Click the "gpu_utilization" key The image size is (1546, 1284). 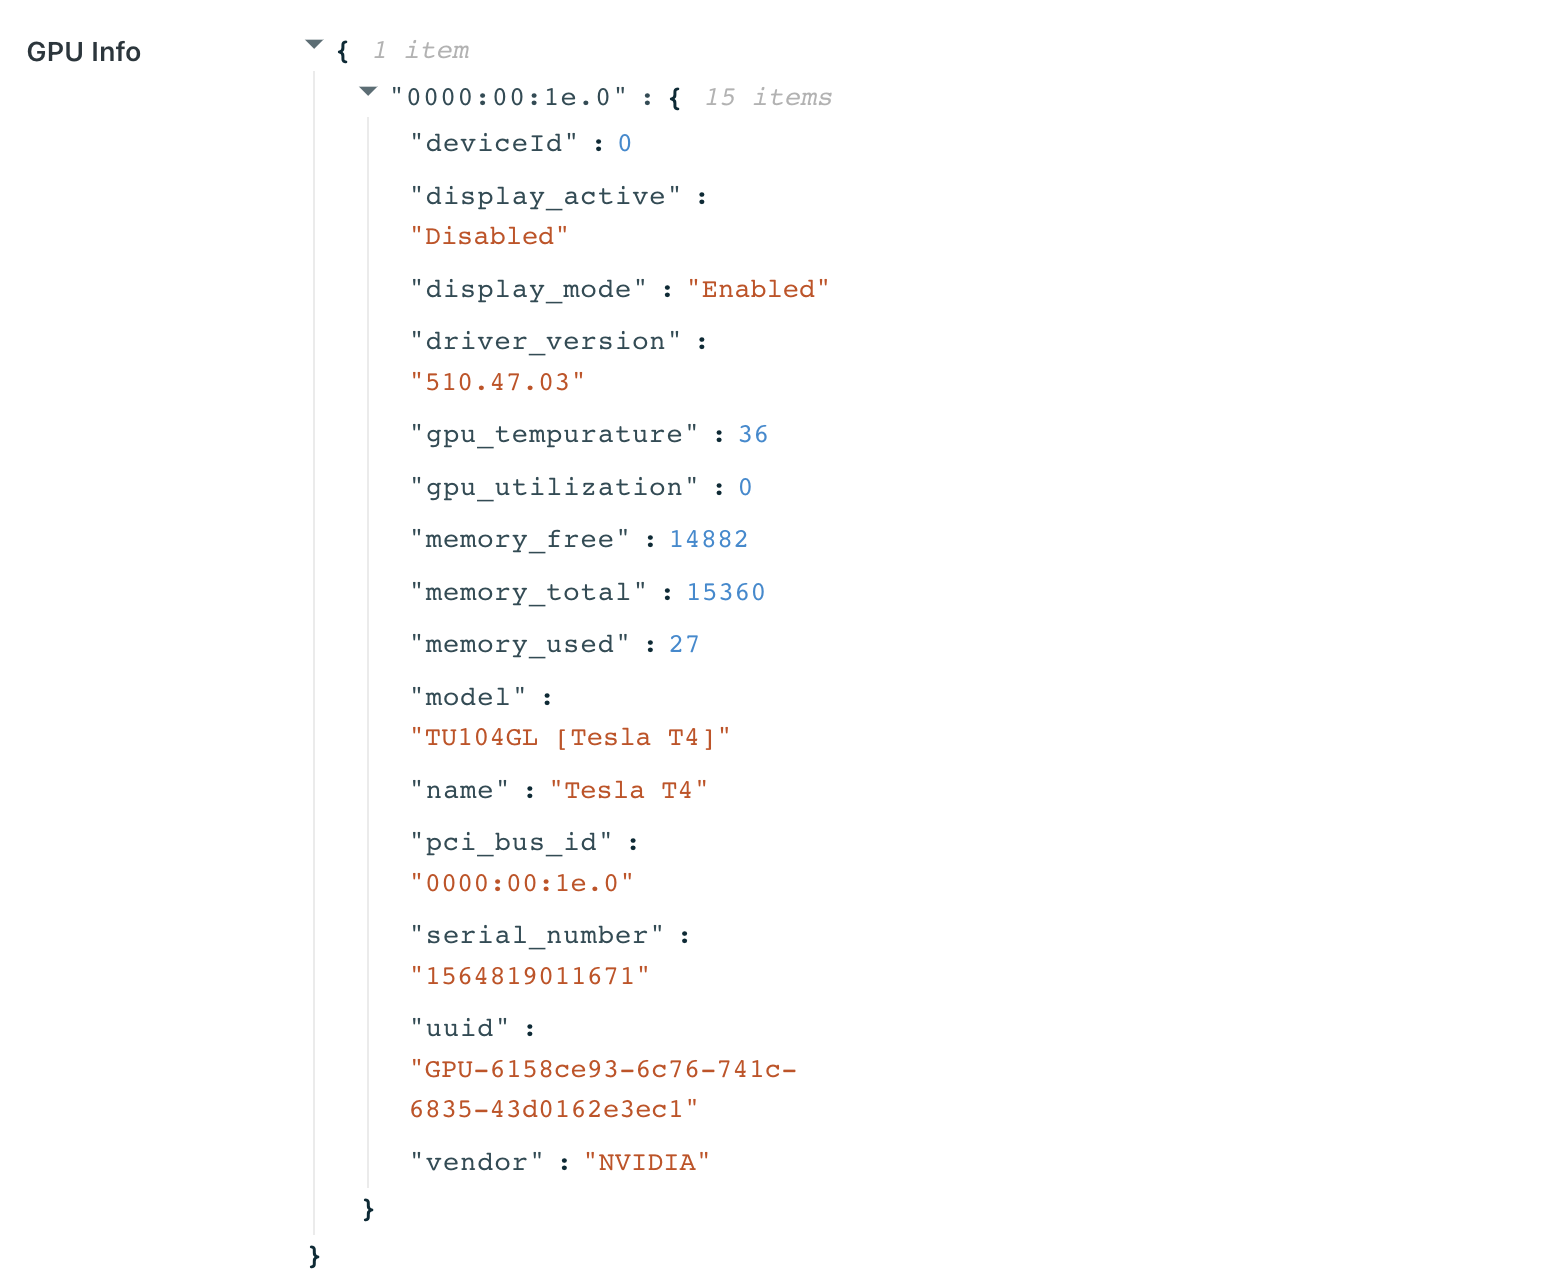(554, 488)
